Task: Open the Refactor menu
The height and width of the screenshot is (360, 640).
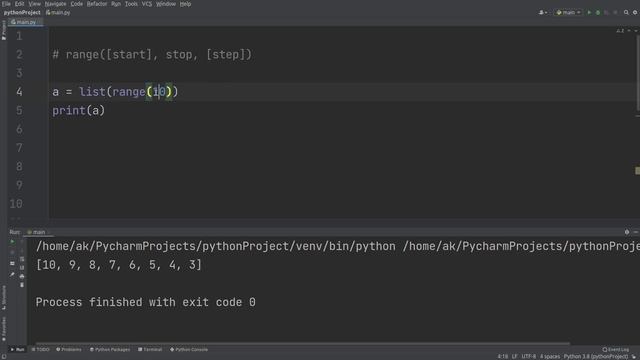Action: [x=97, y=4]
